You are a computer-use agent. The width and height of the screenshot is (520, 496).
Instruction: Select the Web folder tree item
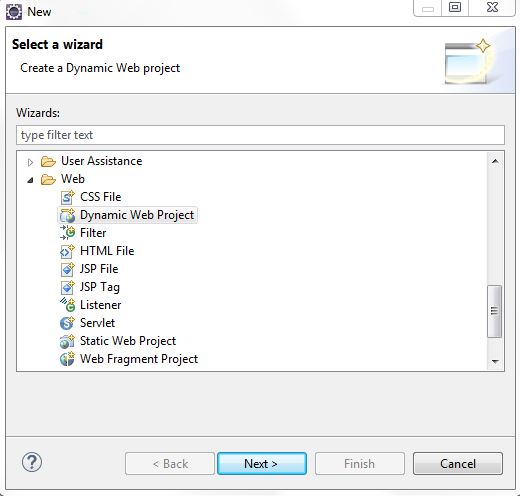73,179
